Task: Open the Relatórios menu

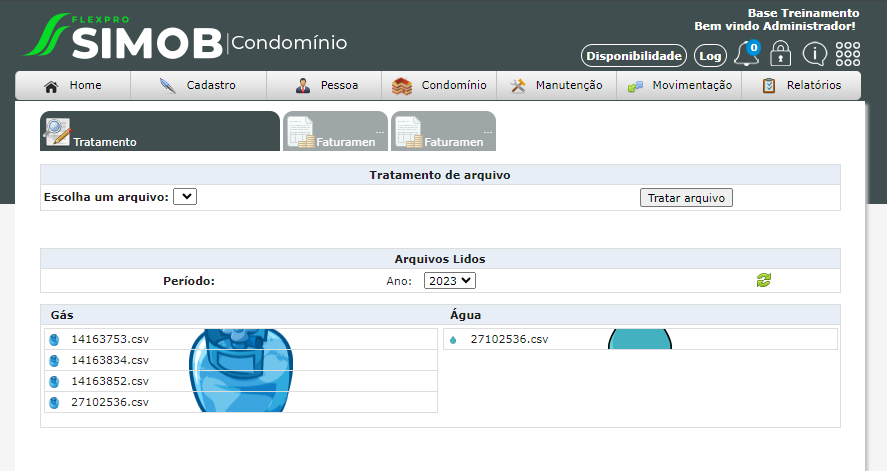Action: tap(800, 86)
